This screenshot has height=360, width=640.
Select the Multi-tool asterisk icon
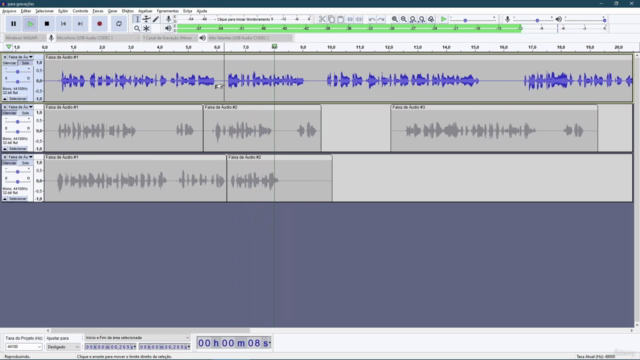[146, 29]
